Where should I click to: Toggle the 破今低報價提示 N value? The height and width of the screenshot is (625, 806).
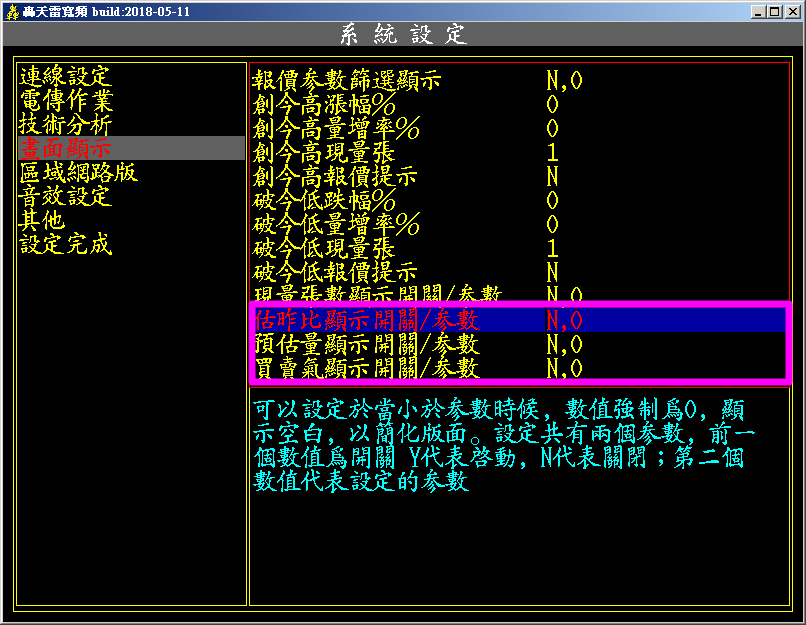(552, 273)
